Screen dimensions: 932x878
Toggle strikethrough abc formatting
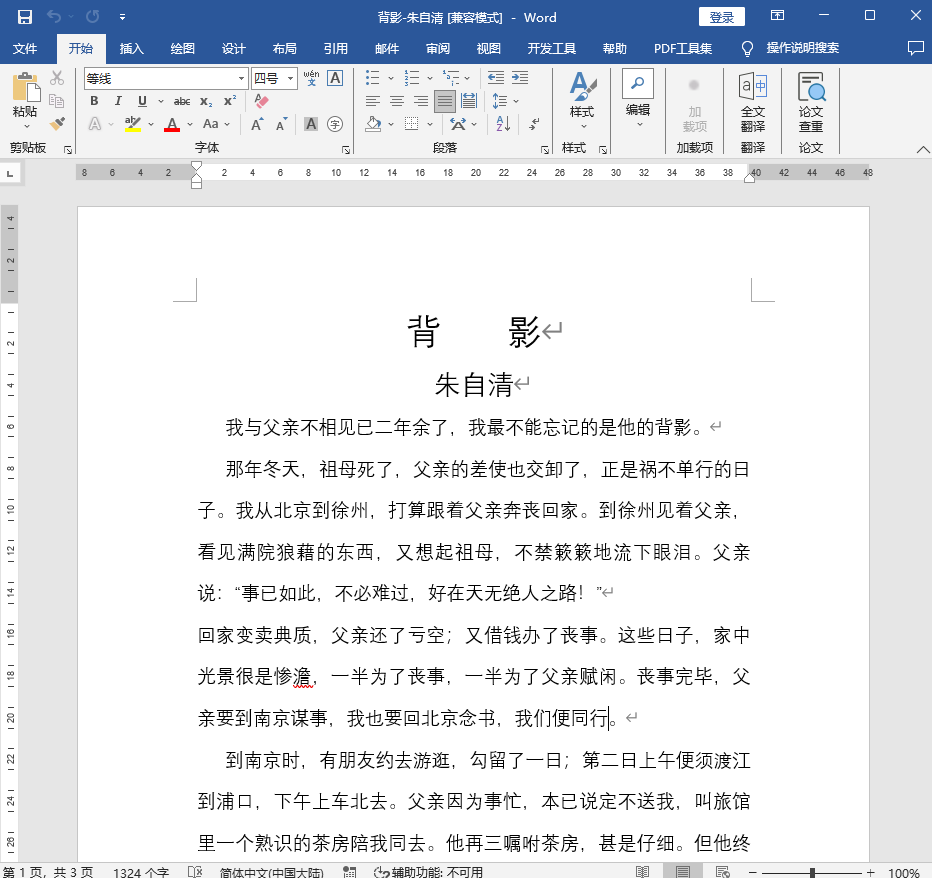[x=182, y=102]
